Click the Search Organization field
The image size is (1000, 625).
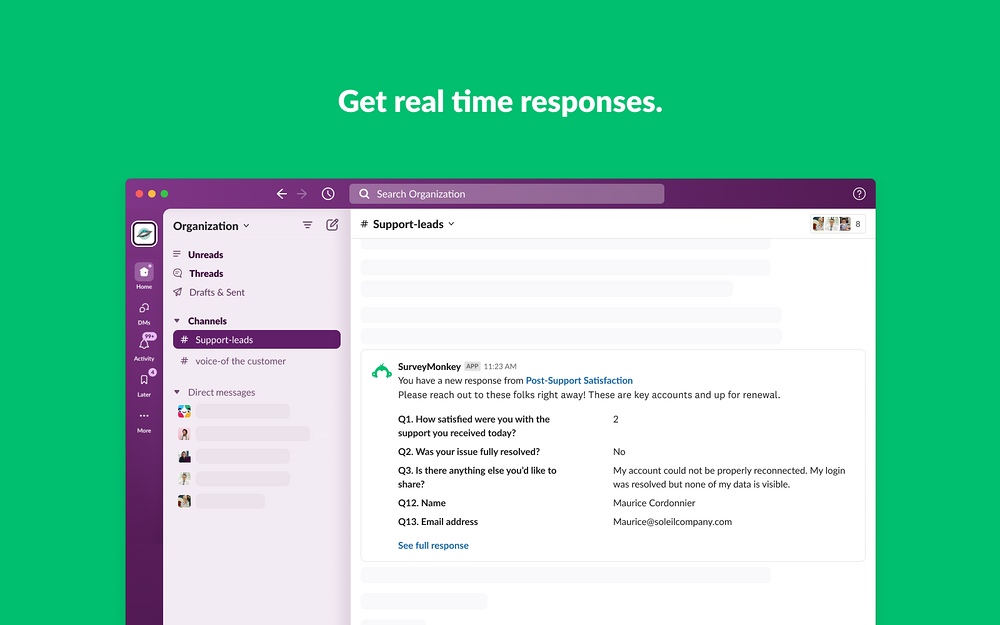[506, 194]
